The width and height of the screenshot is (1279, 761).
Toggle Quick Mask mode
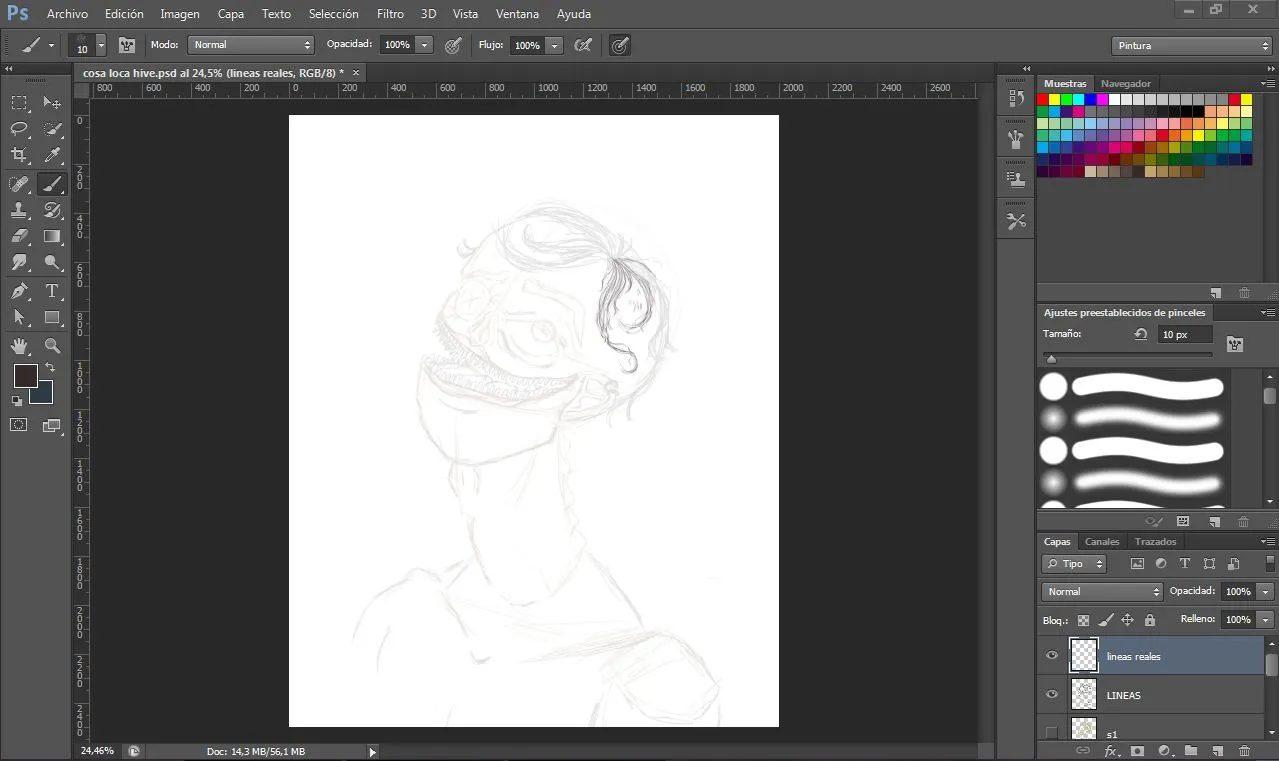tap(19, 425)
